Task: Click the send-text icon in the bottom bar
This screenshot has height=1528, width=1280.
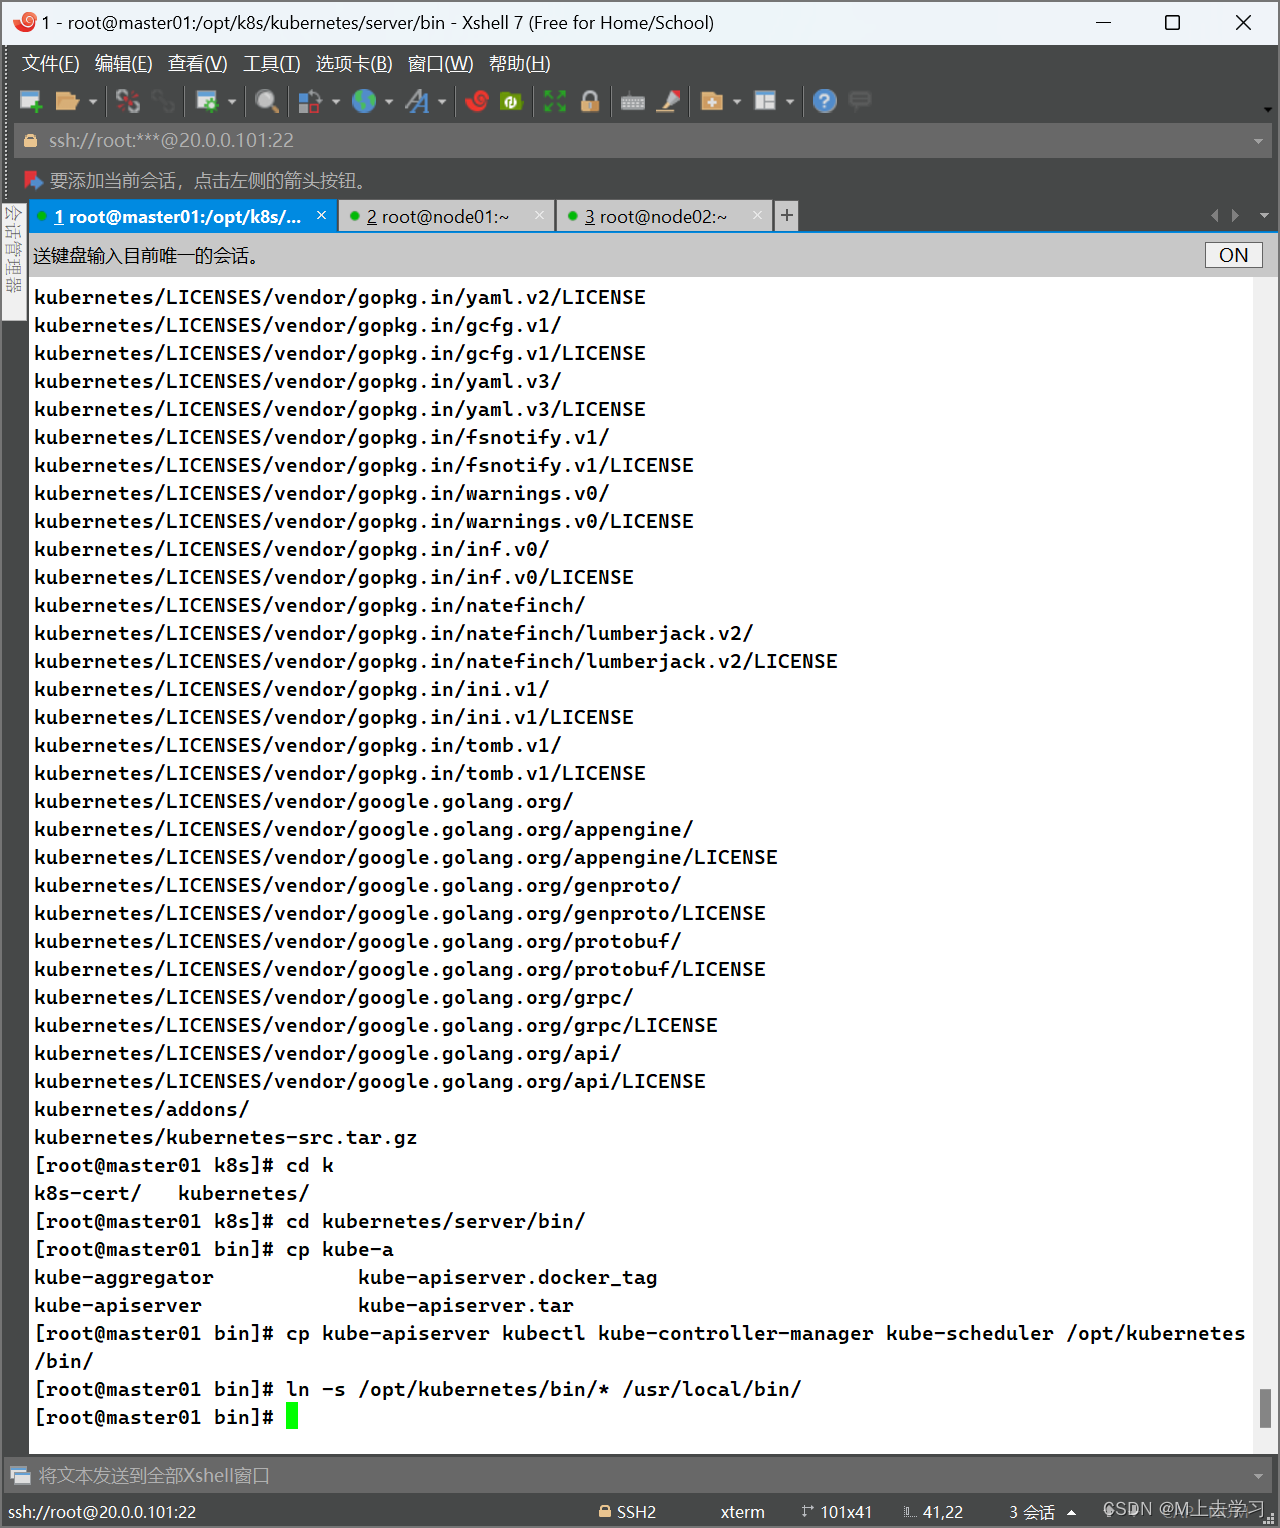Action: click(x=20, y=1475)
